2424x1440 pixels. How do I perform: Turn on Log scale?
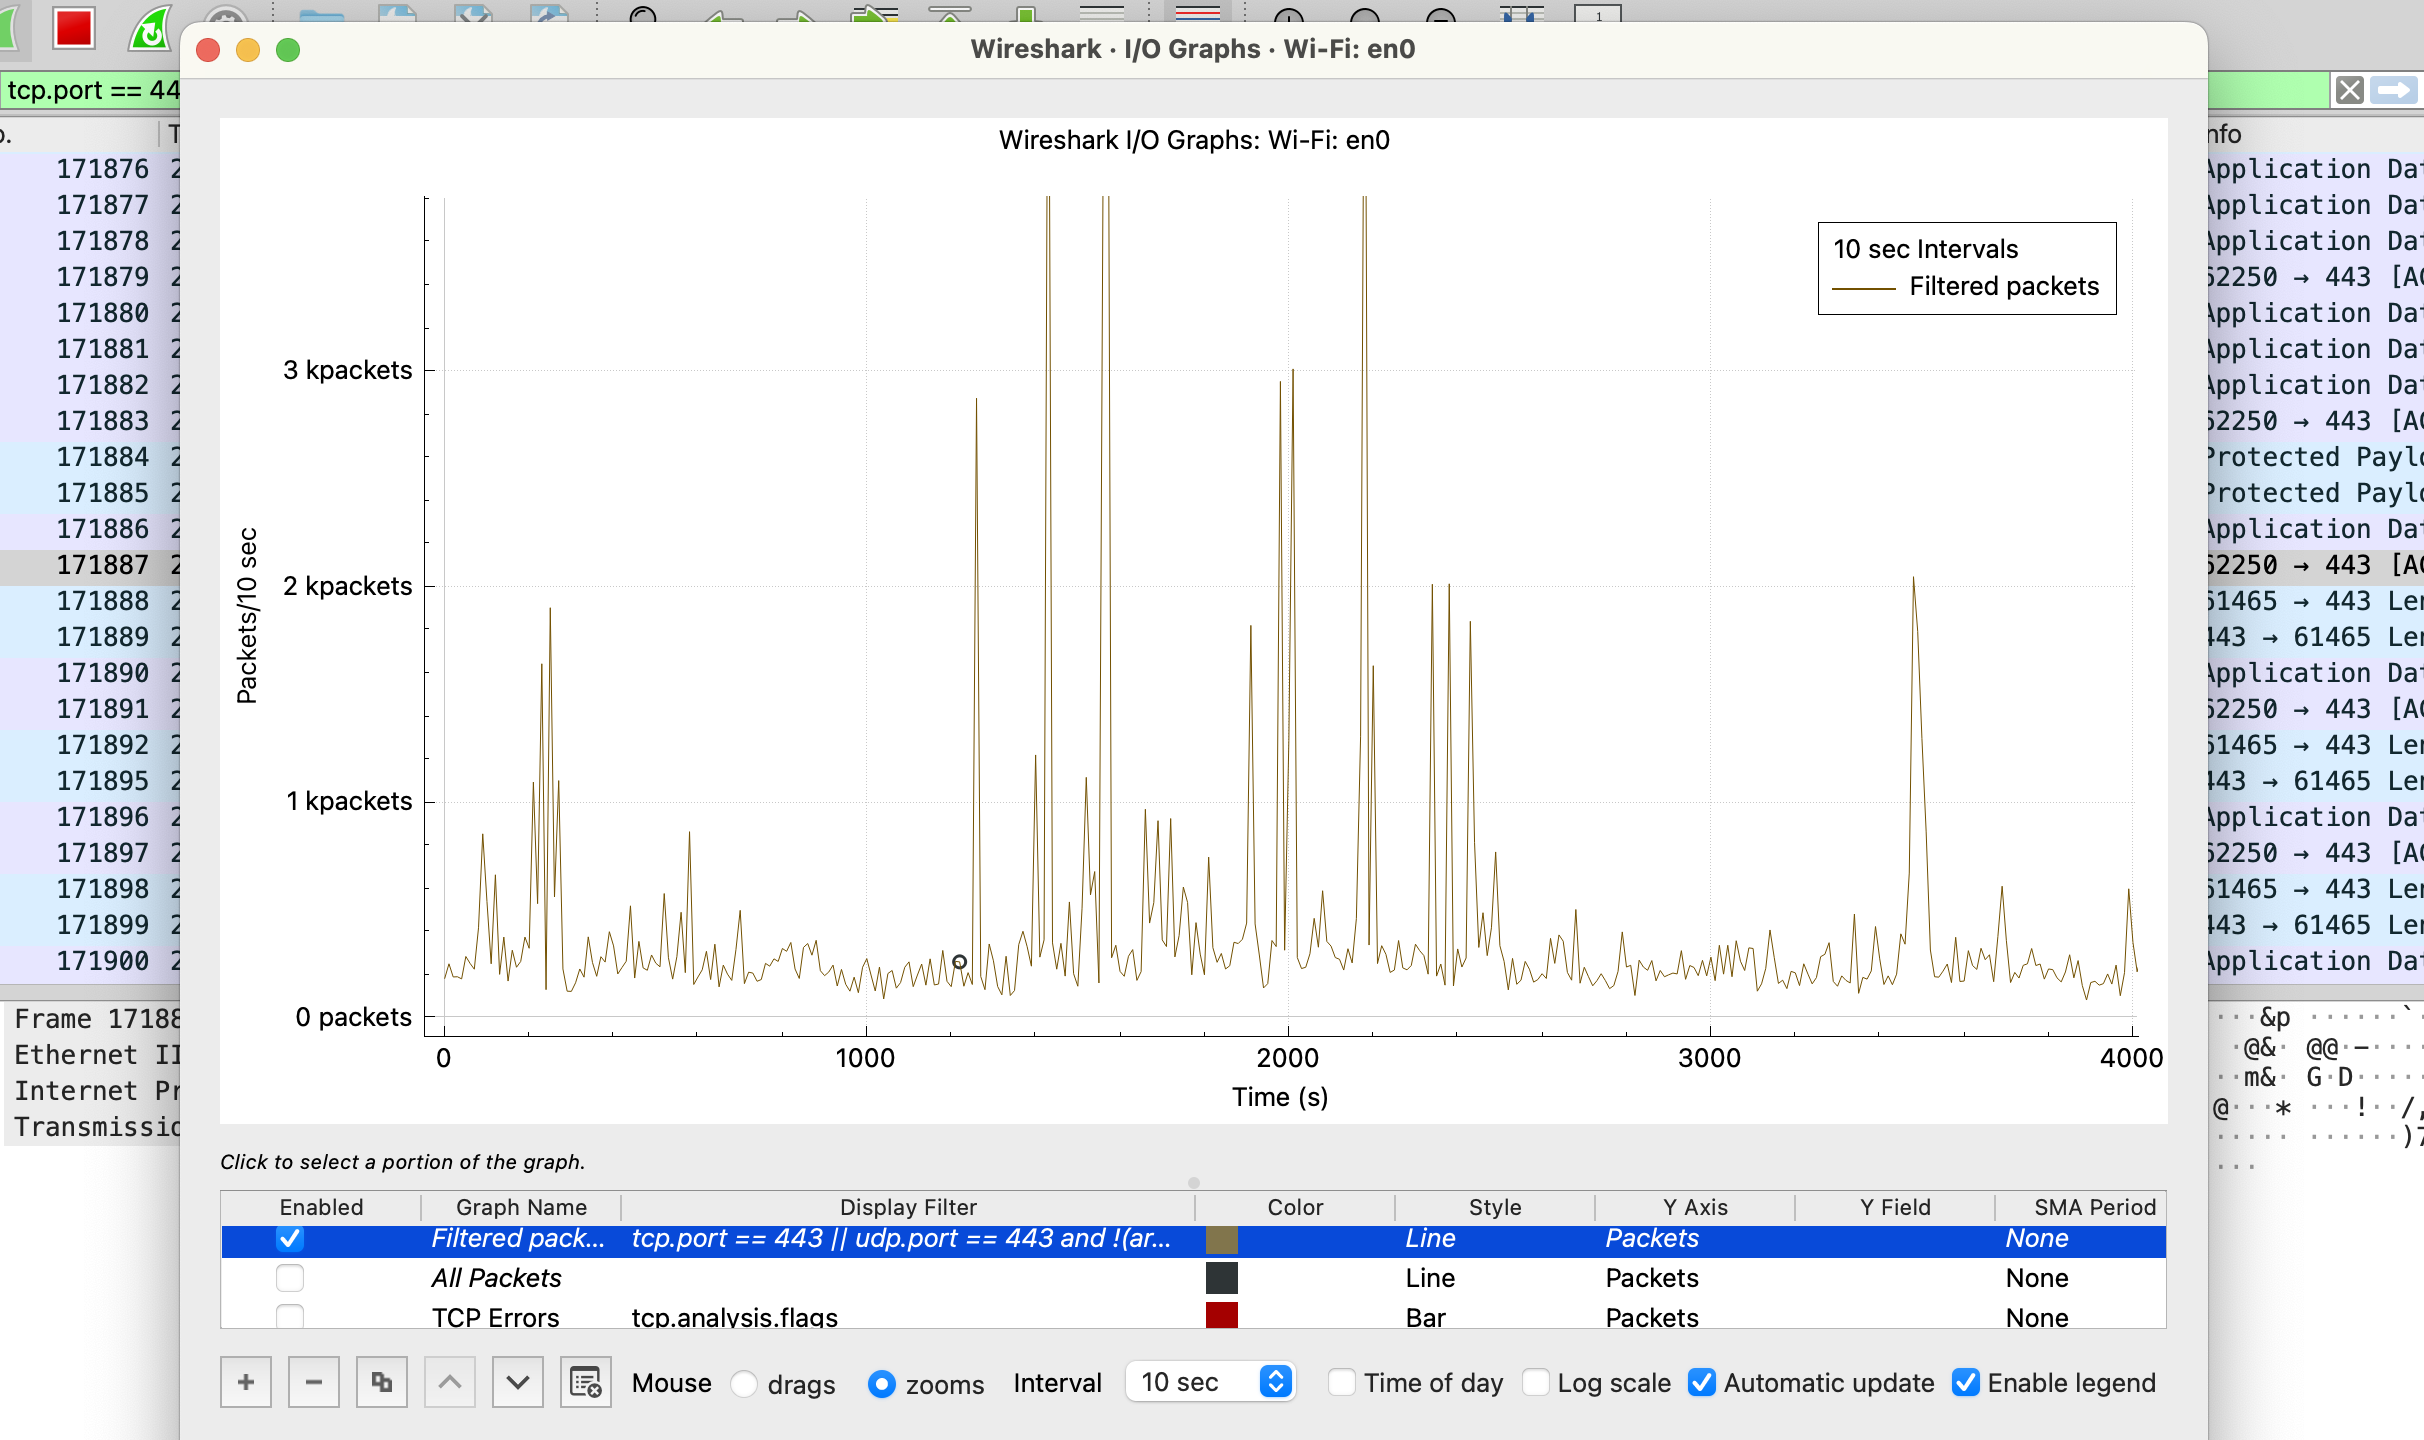coord(1535,1382)
